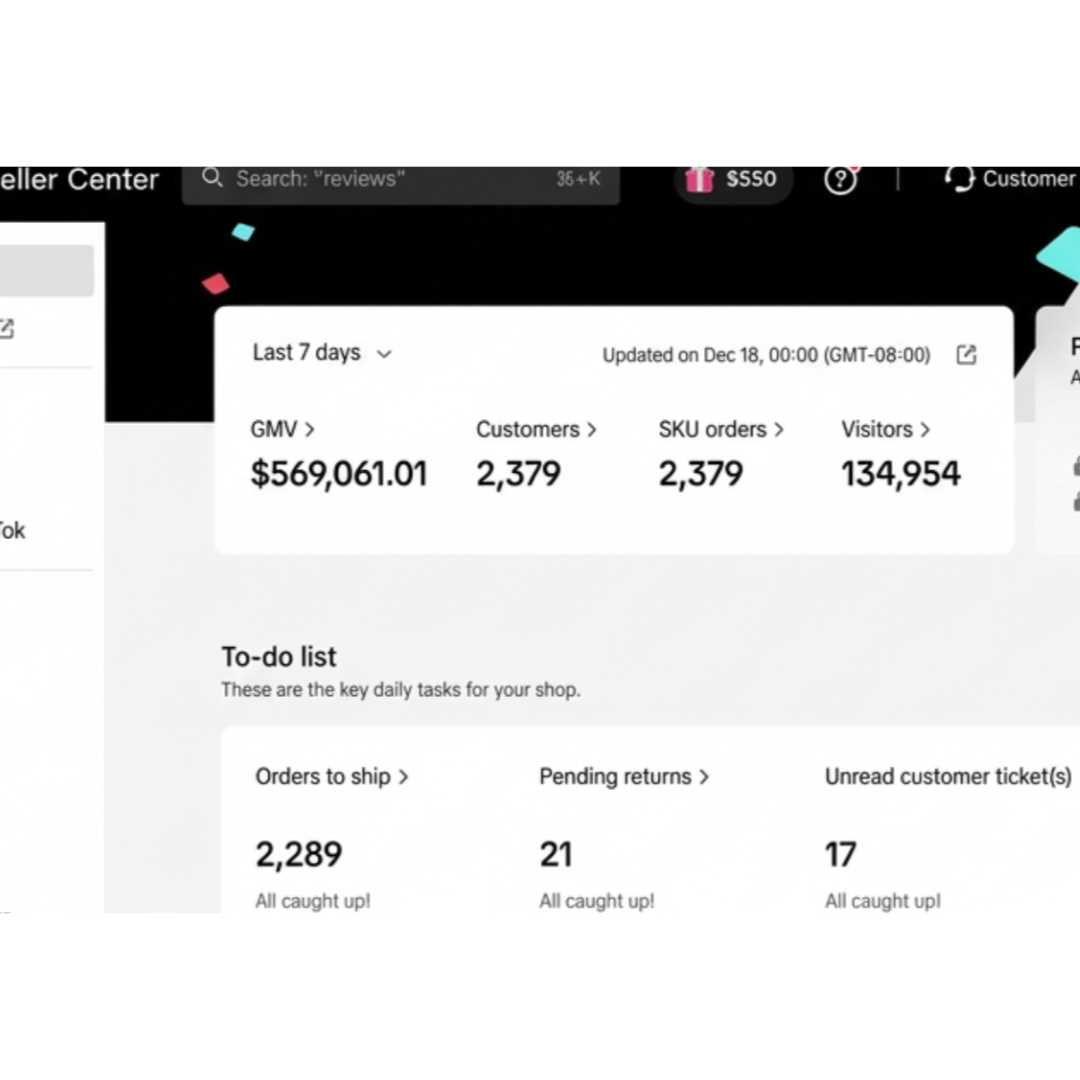Viewport: 1080px width, 1080px height.
Task: Select the sidebar item ending in "Tok"
Action: (x=12, y=530)
